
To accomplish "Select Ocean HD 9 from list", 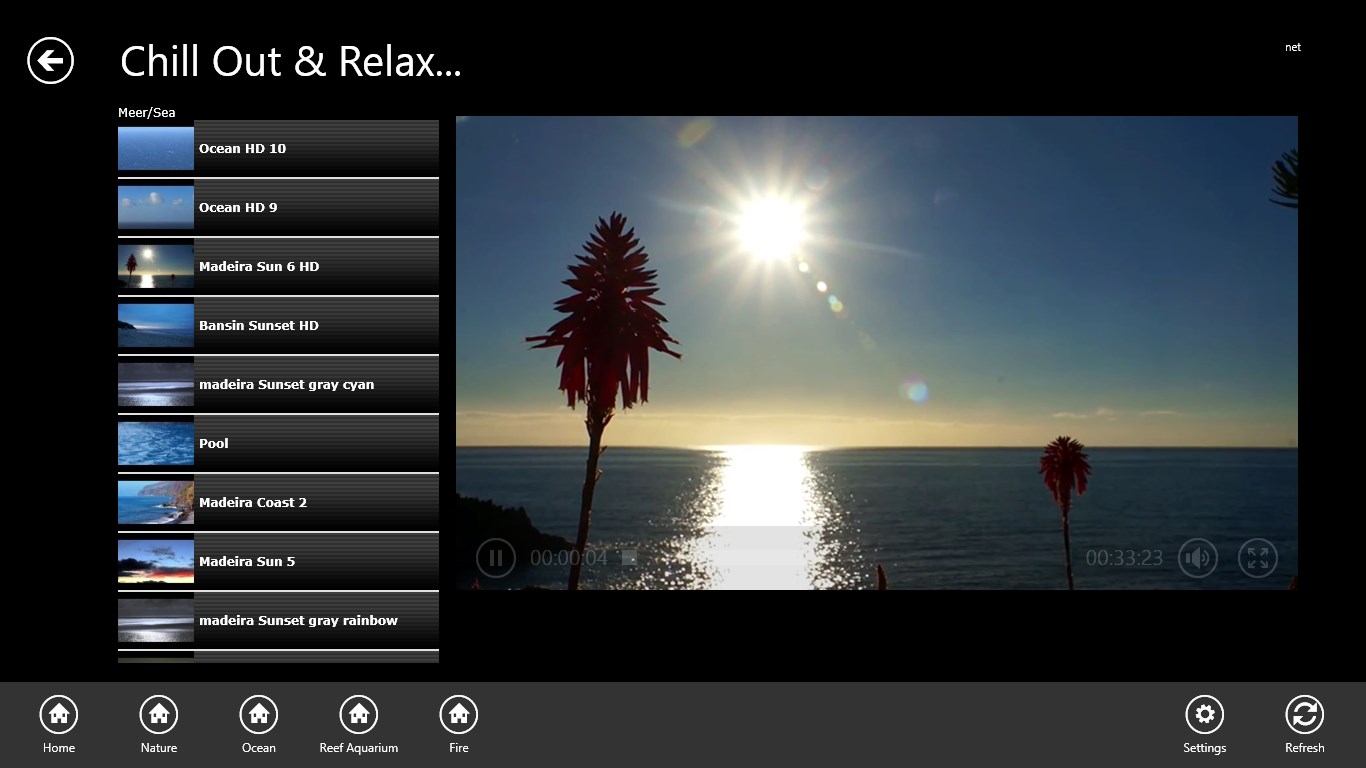I will point(278,208).
